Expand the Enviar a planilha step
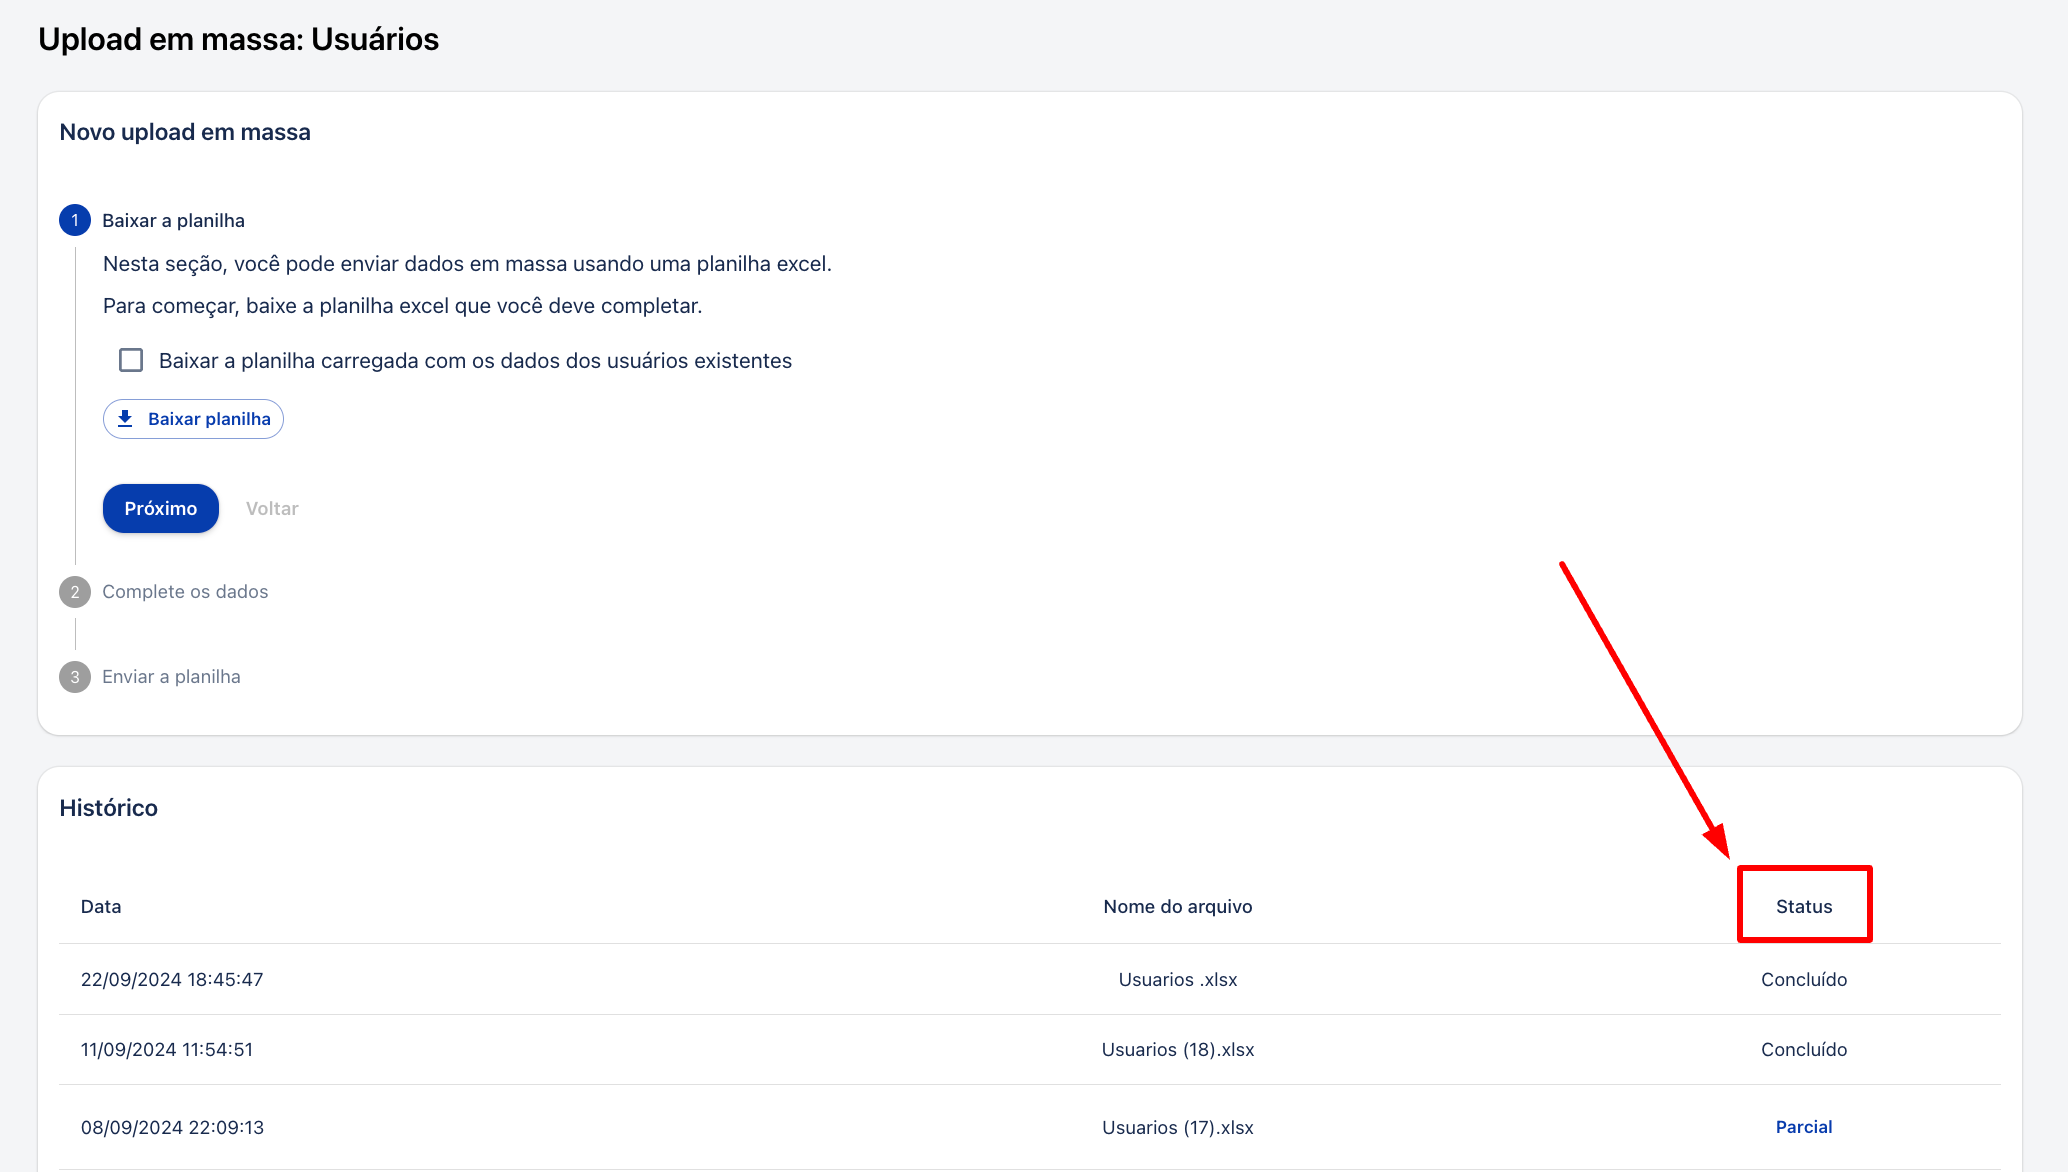This screenshot has width=2068, height=1172. click(x=171, y=677)
